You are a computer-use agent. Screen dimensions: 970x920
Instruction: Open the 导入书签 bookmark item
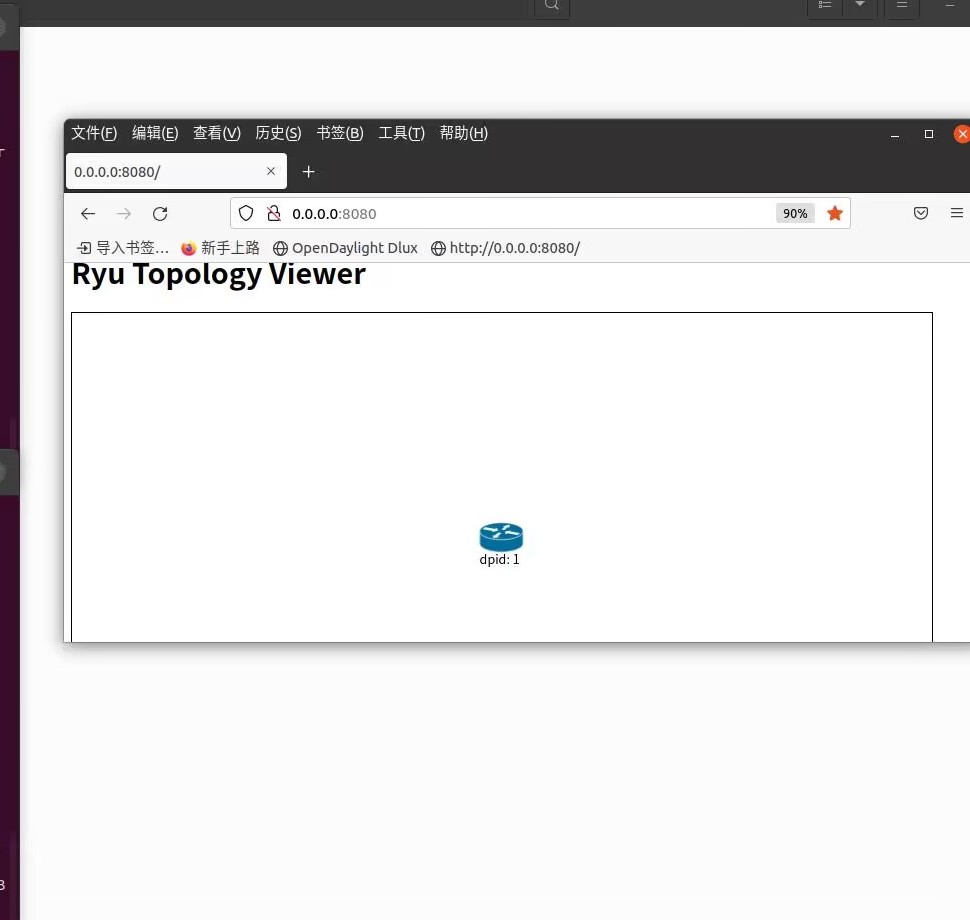[x=122, y=248]
